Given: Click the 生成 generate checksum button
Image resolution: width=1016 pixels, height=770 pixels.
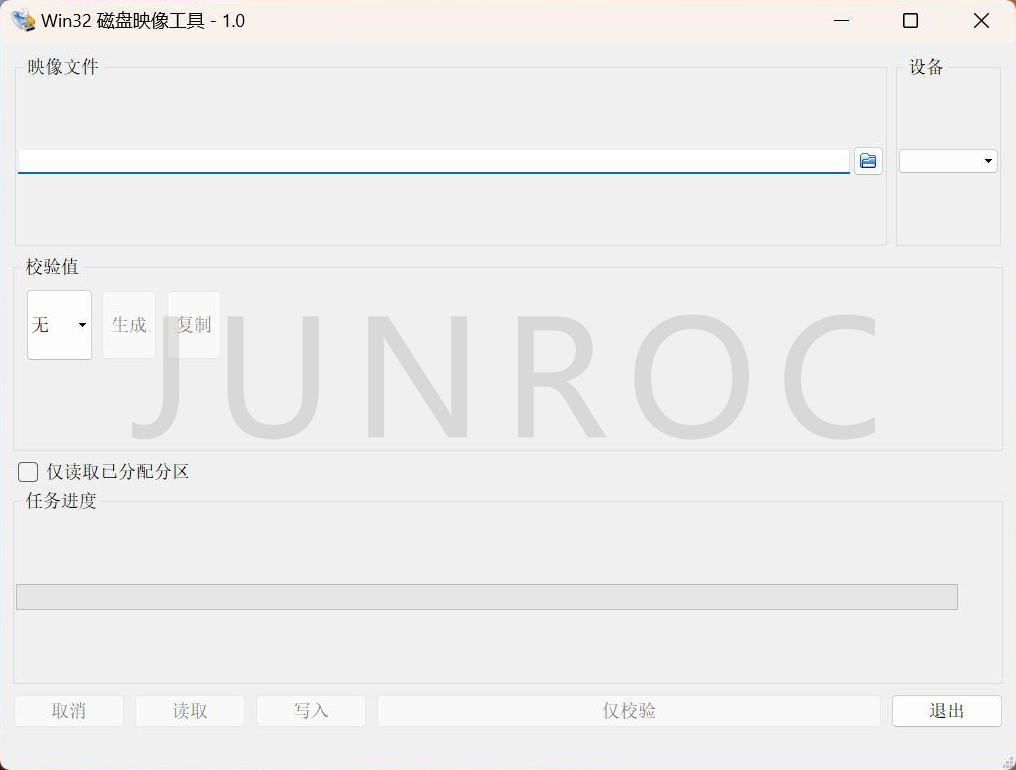Looking at the screenshot, I should (x=129, y=325).
